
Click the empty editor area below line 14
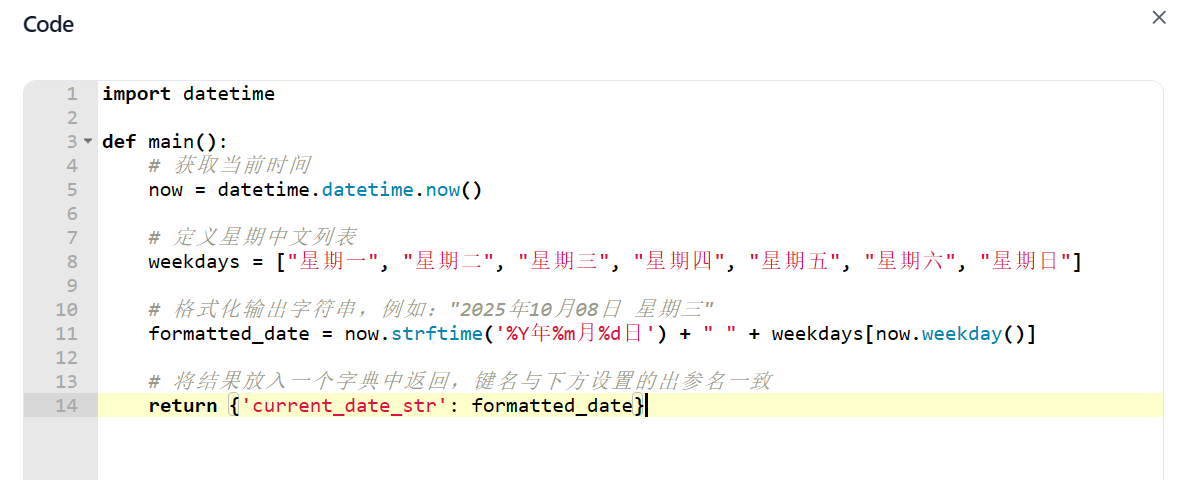[x=600, y=450]
